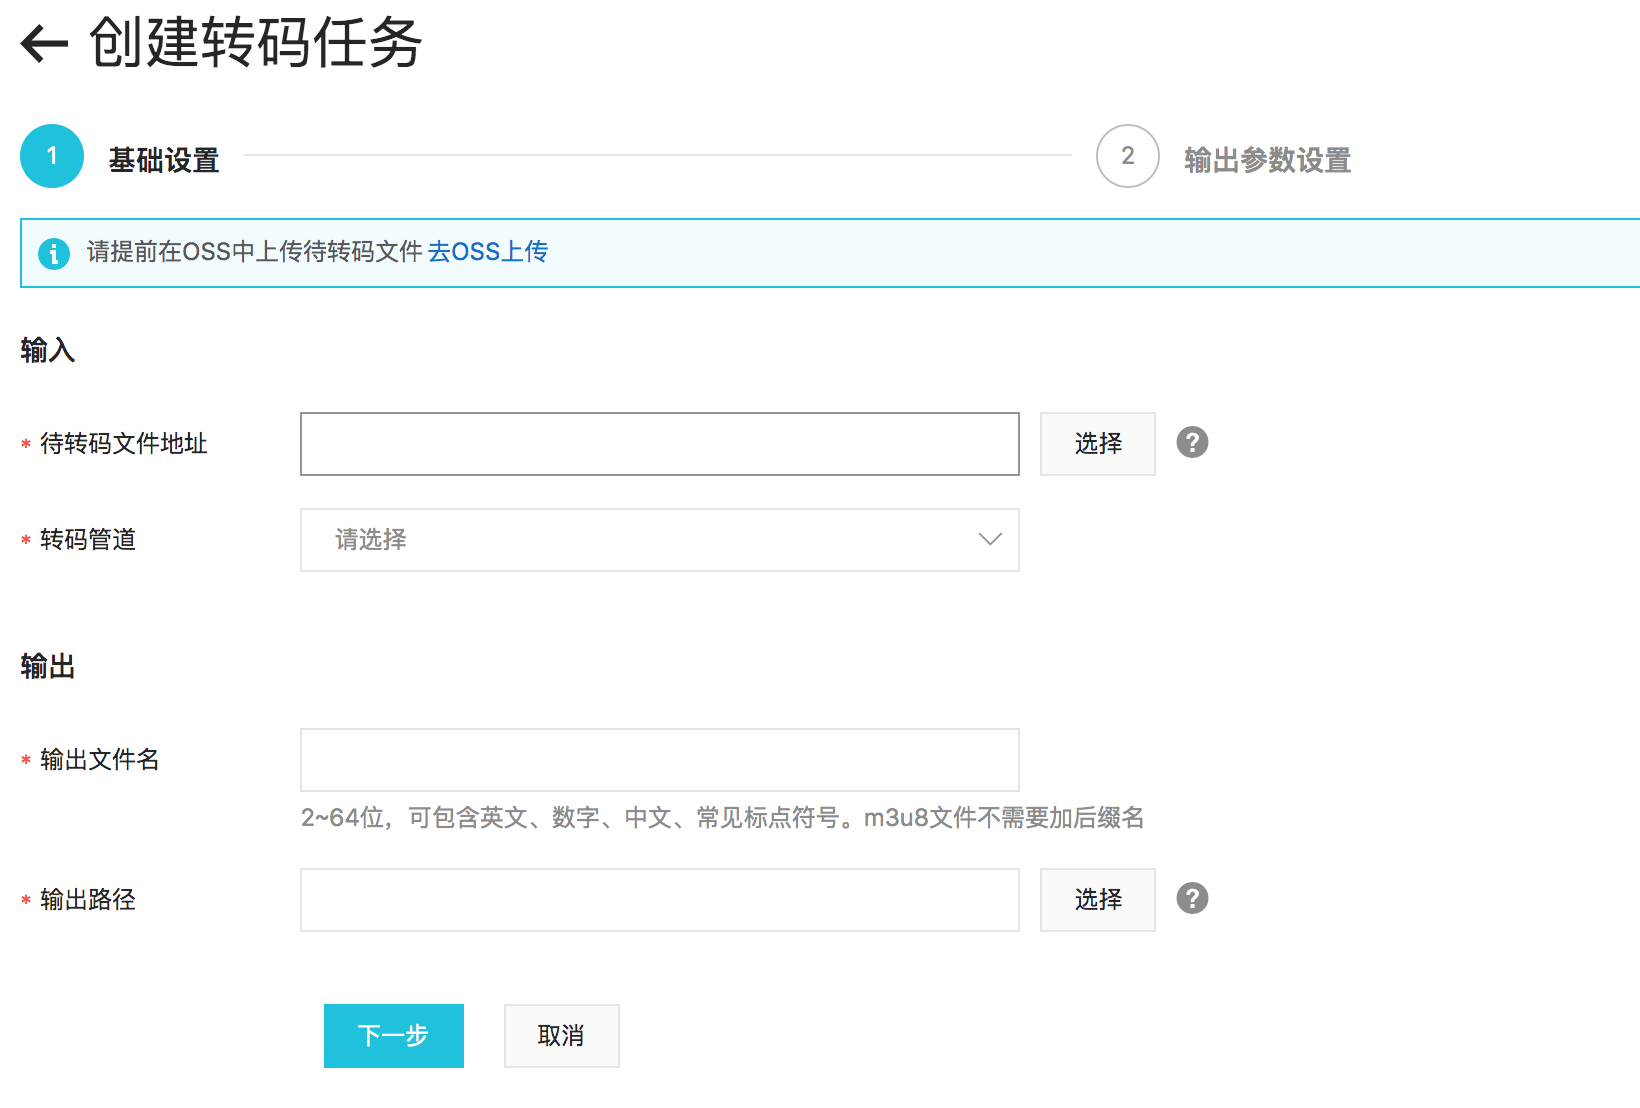1640x1108 pixels.
Task: Click the info icon in the OSS notice
Action: coord(54,253)
